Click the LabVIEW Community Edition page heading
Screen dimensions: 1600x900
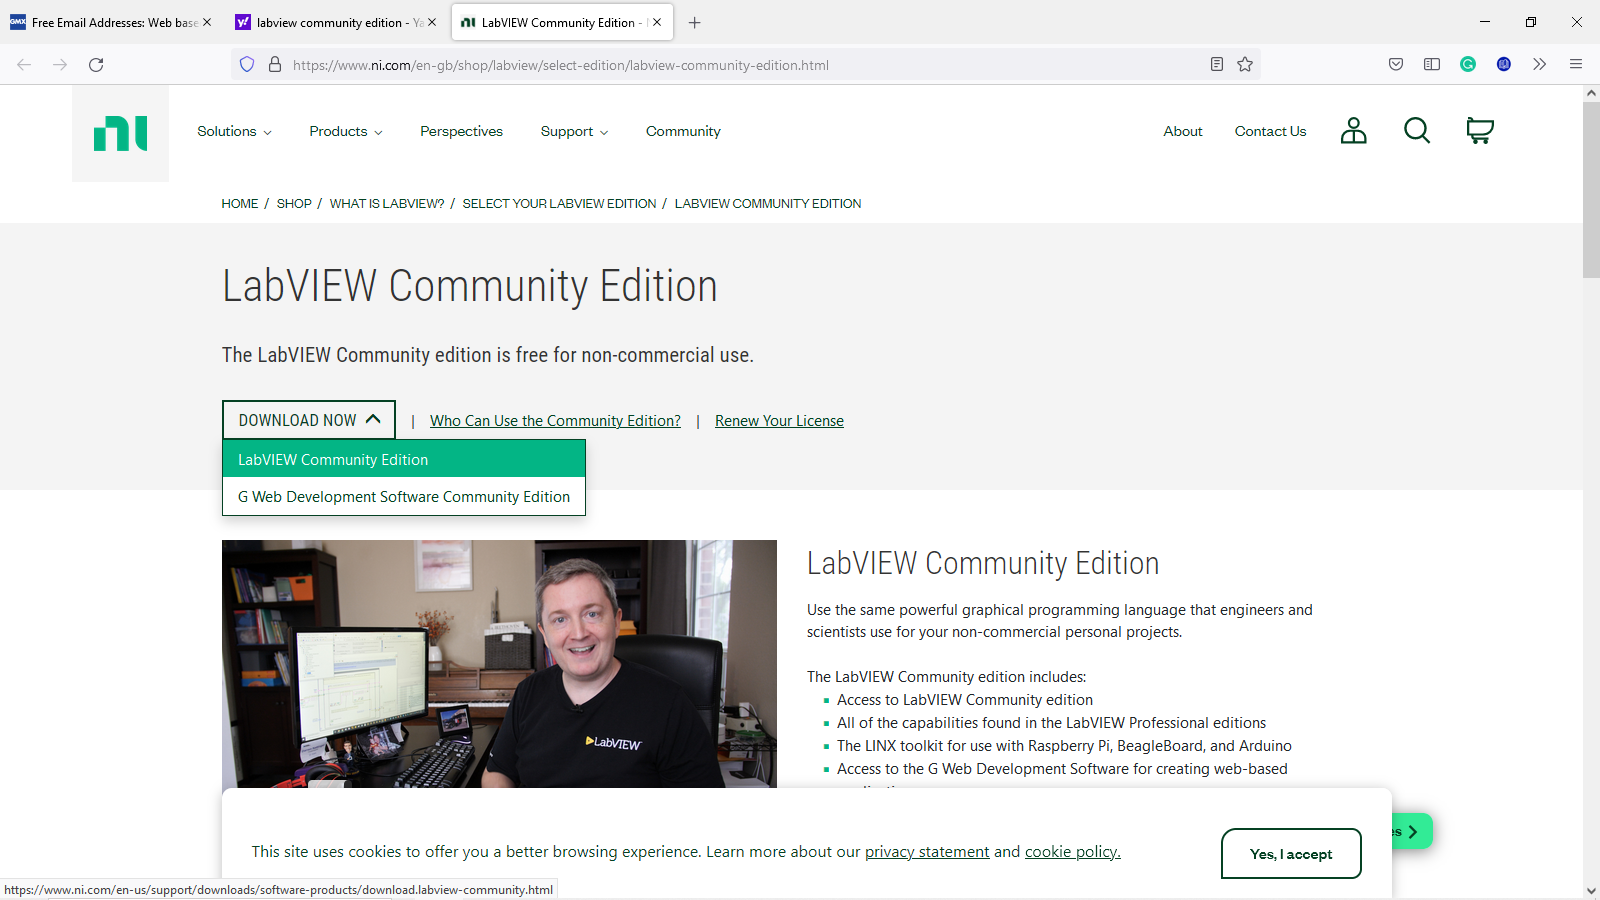tap(469, 286)
